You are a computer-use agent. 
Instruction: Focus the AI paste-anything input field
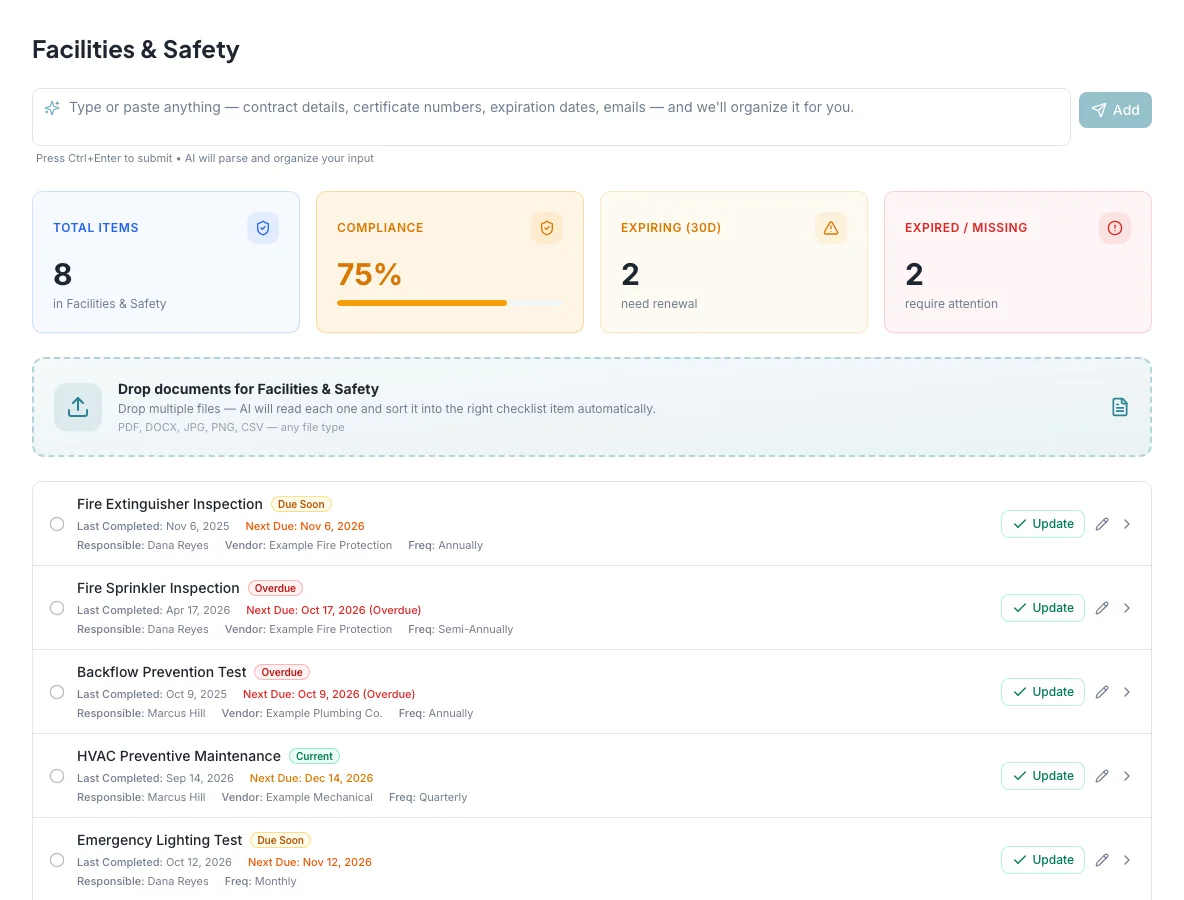point(551,117)
